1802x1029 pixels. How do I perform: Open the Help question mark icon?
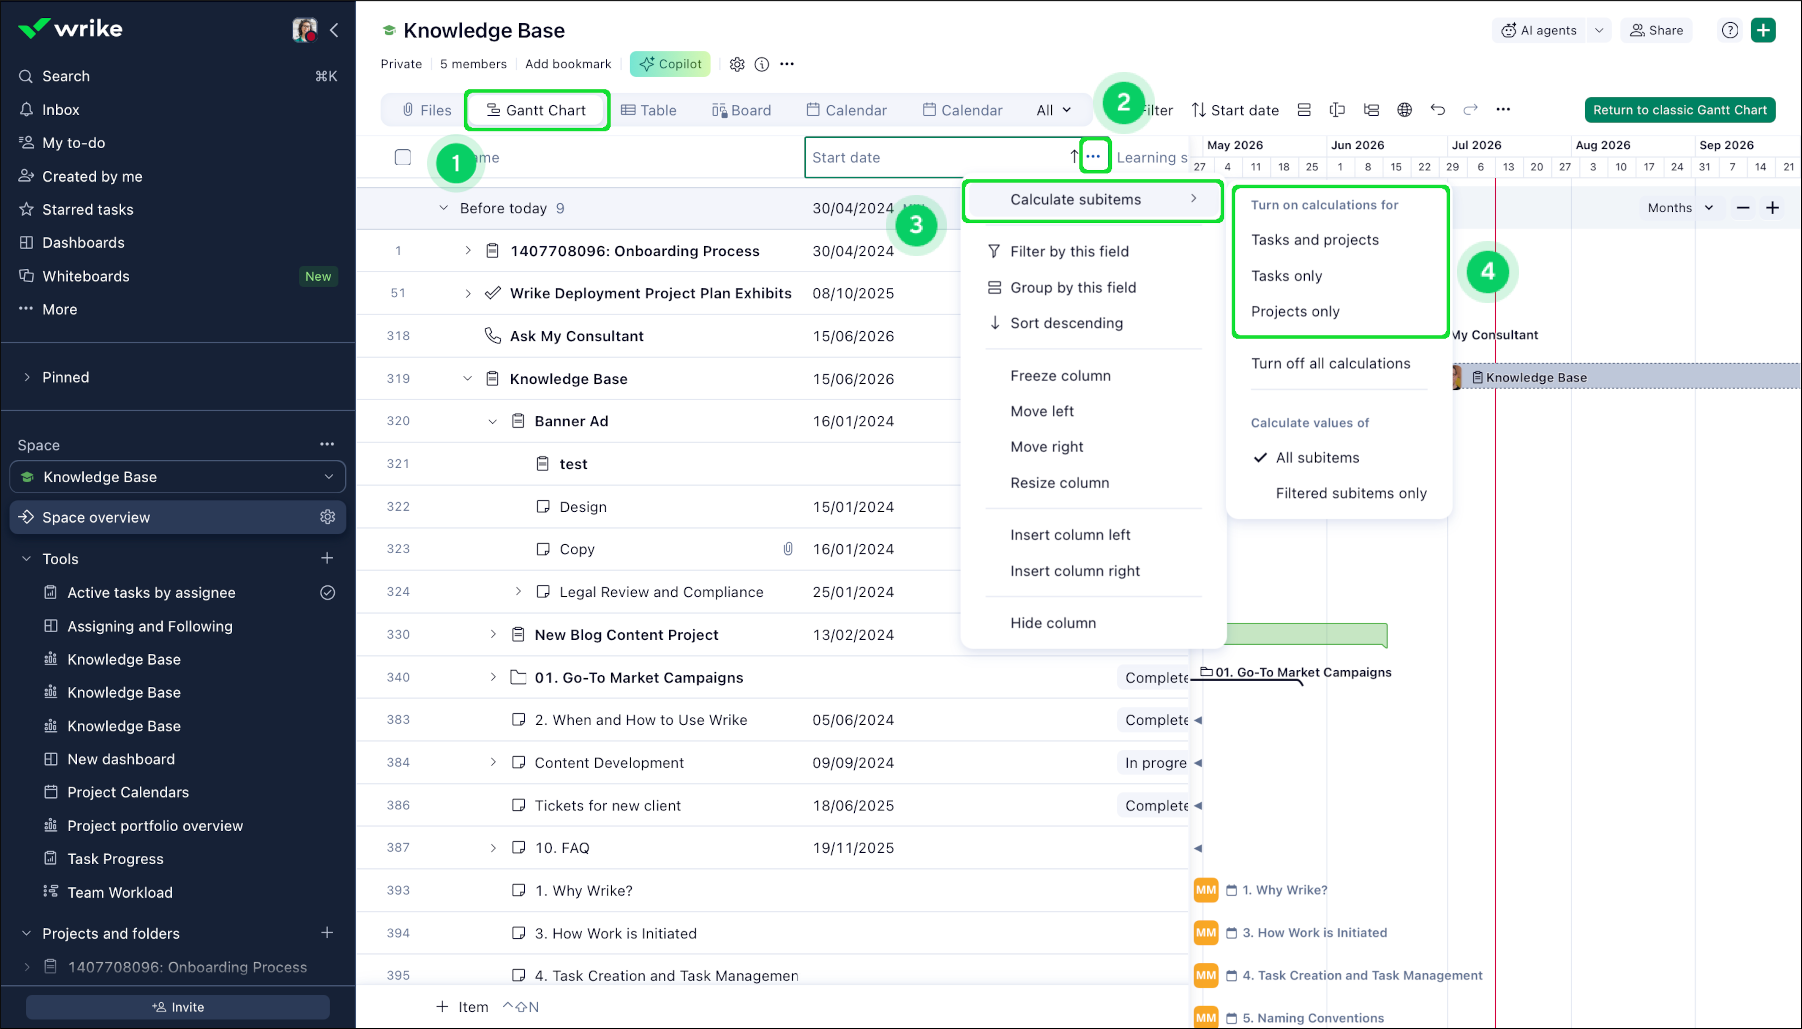[x=1730, y=30]
